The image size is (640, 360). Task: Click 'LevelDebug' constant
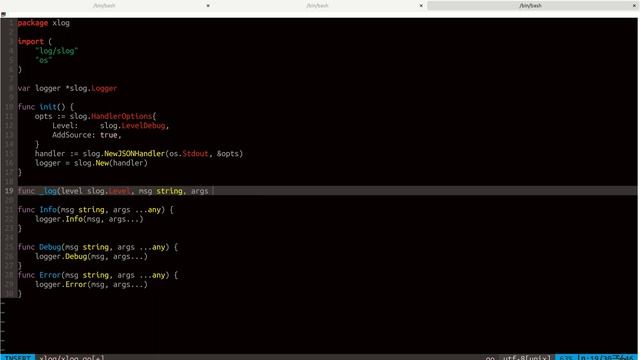(x=143, y=126)
